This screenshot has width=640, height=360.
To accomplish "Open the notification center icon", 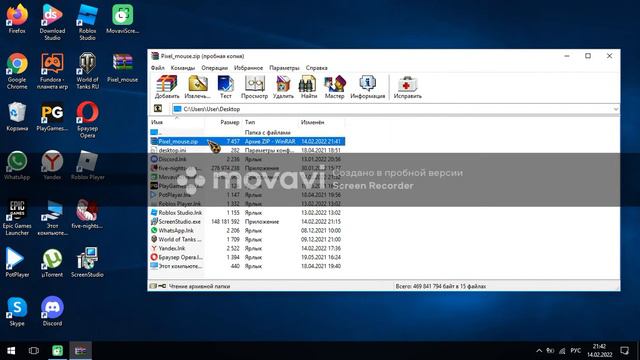I will tap(624, 351).
